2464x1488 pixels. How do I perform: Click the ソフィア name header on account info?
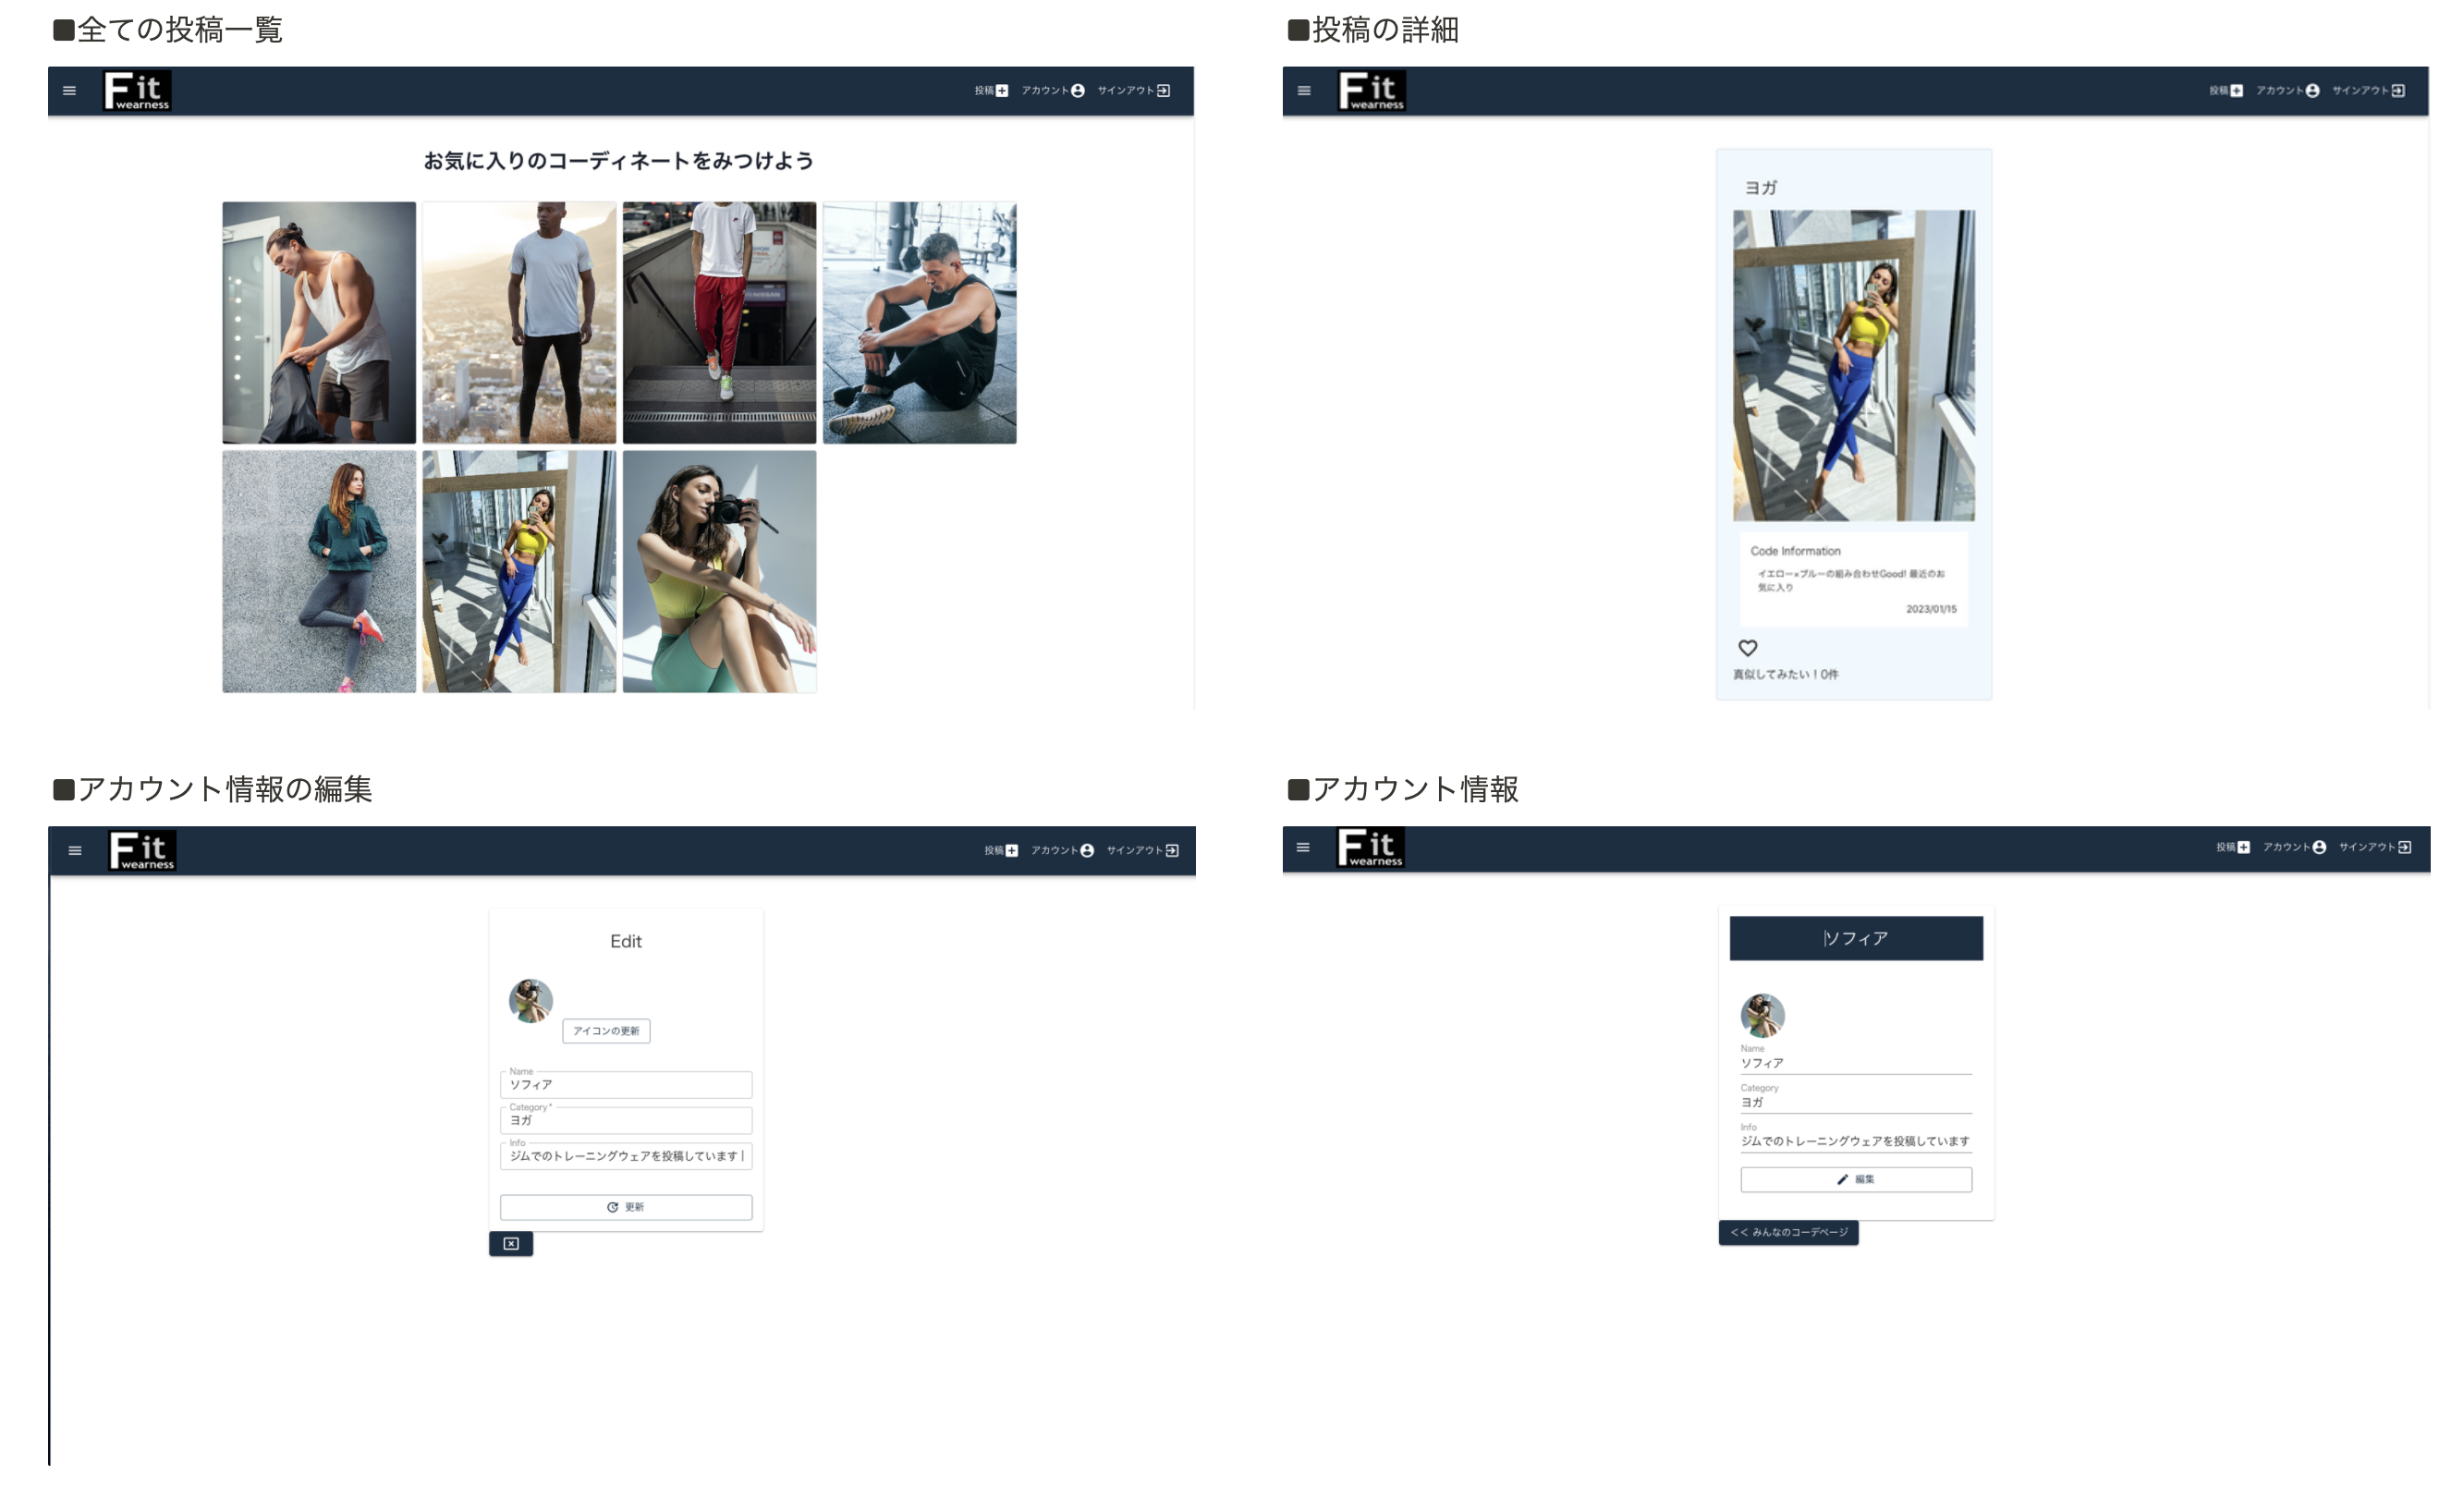1855,938
